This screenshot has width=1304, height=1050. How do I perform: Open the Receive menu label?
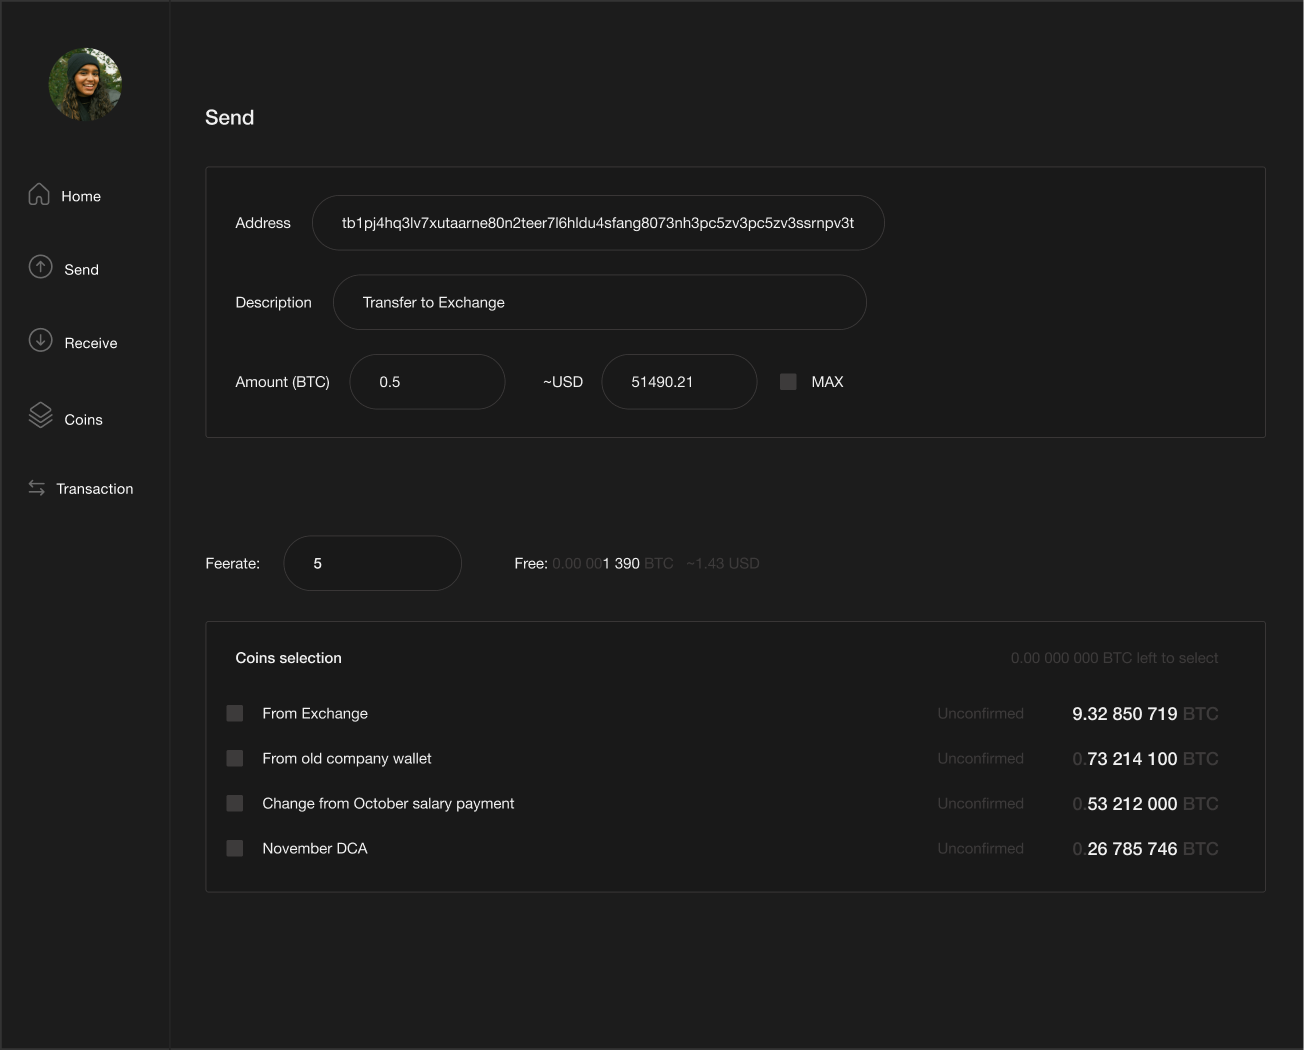(91, 343)
